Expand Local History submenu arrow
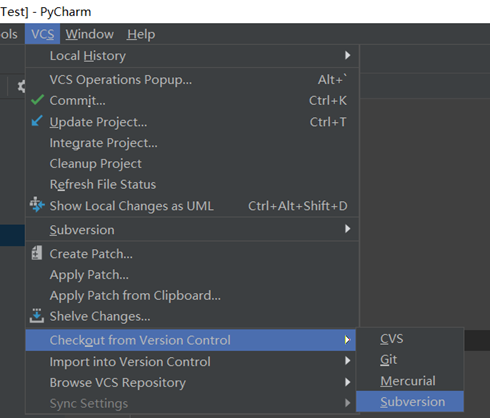 pos(348,55)
